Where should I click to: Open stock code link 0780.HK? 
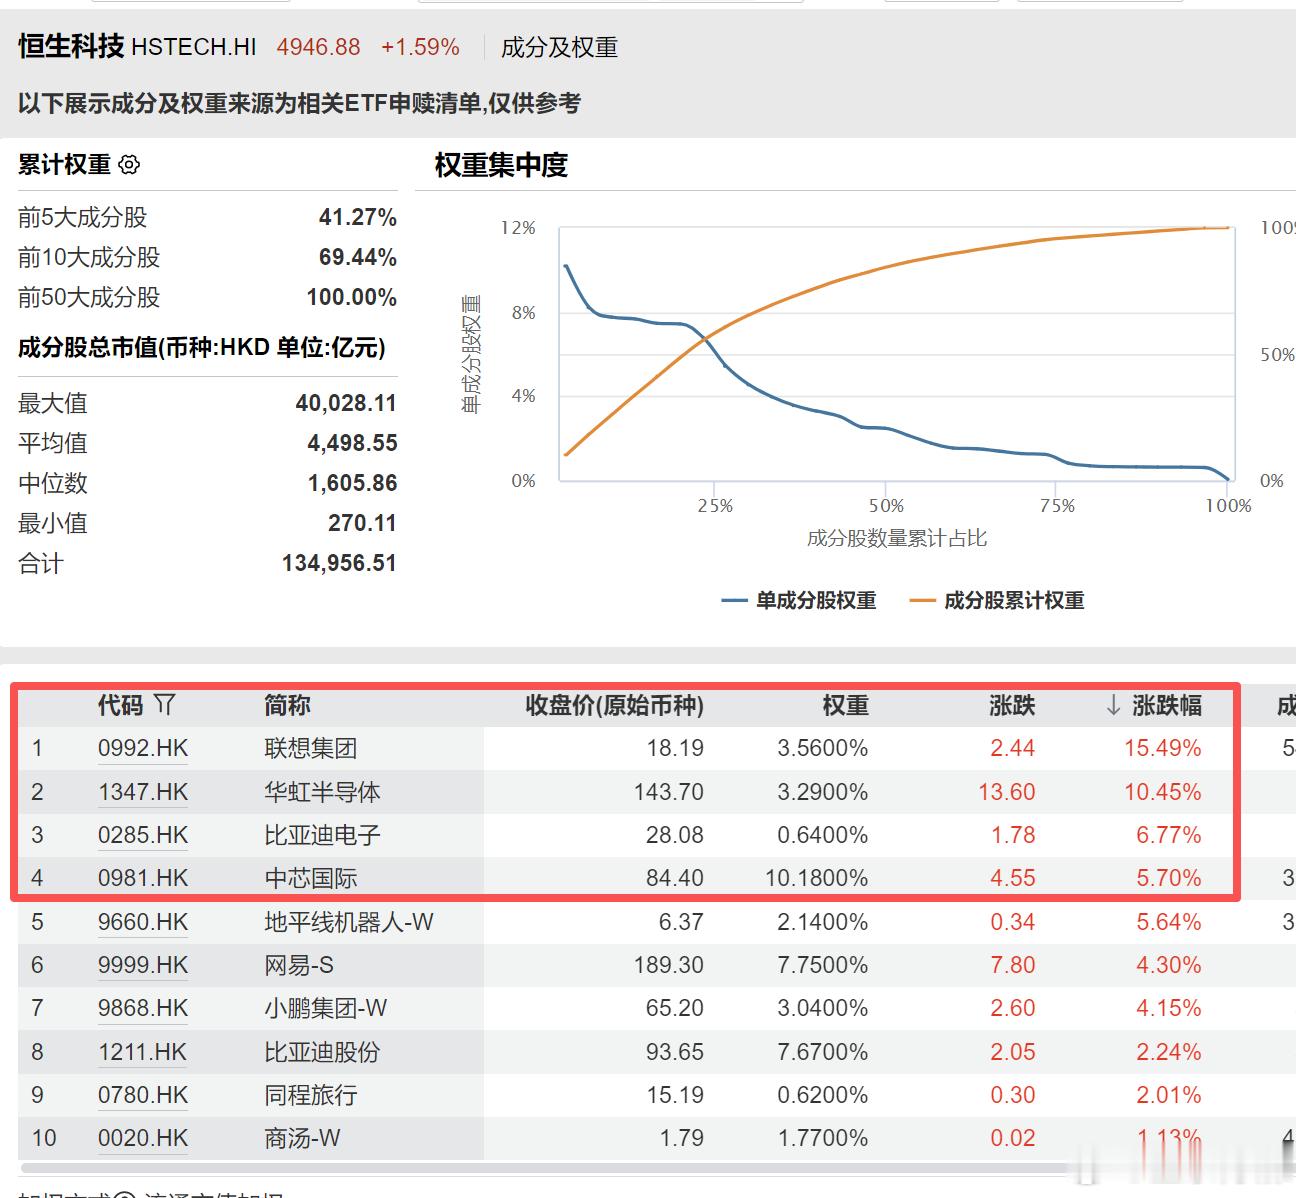pos(143,1095)
